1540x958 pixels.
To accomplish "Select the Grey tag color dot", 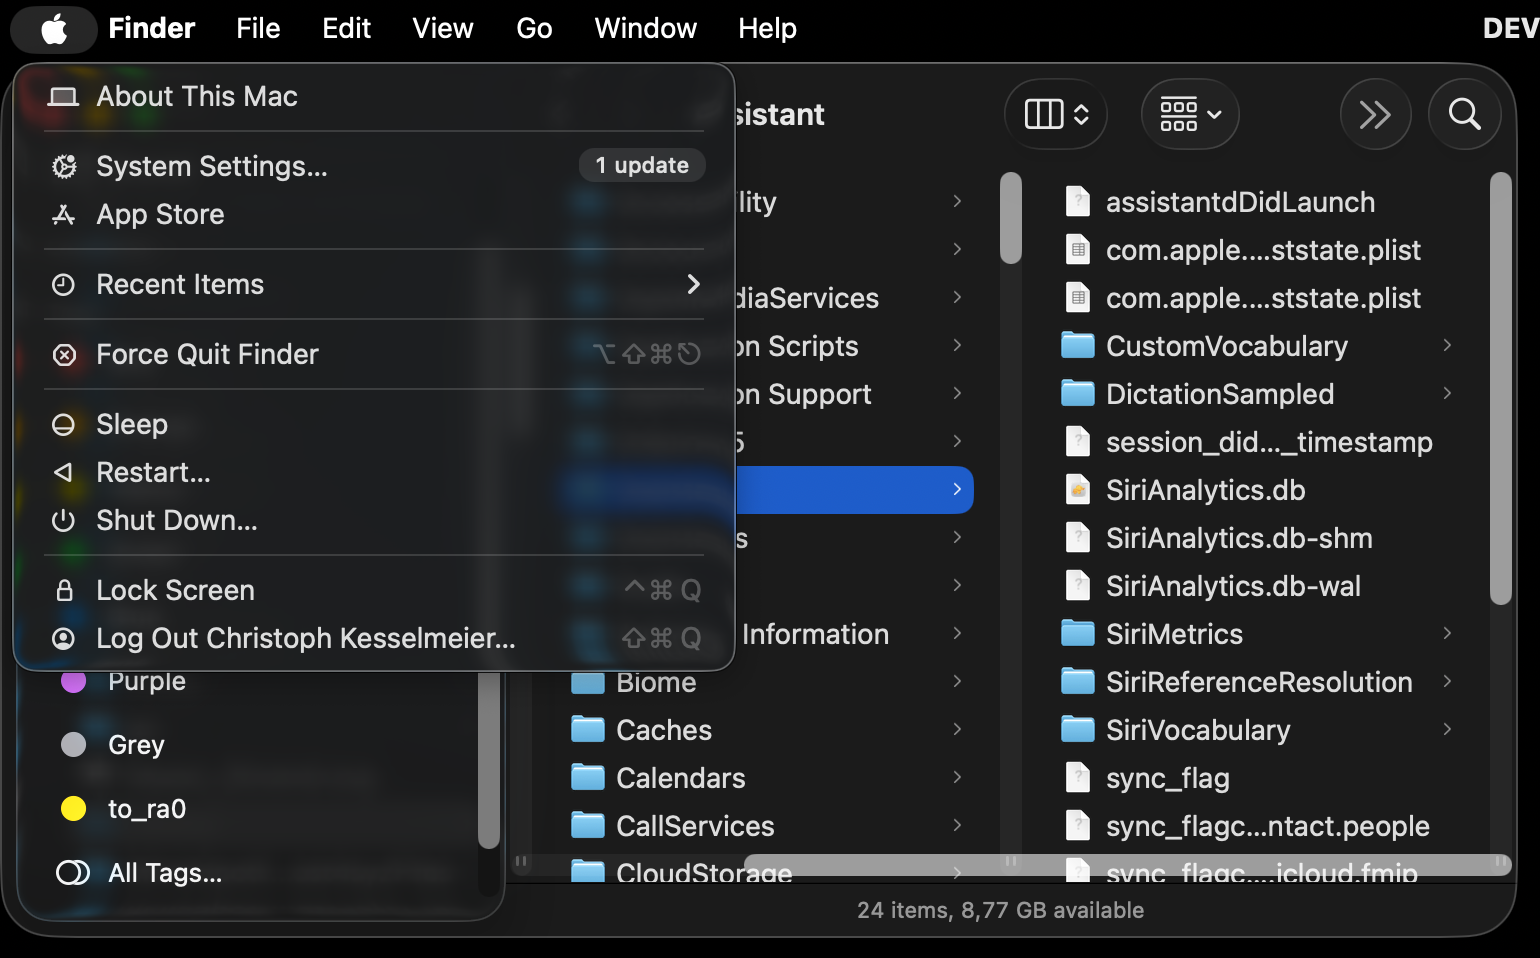I will click(x=74, y=745).
